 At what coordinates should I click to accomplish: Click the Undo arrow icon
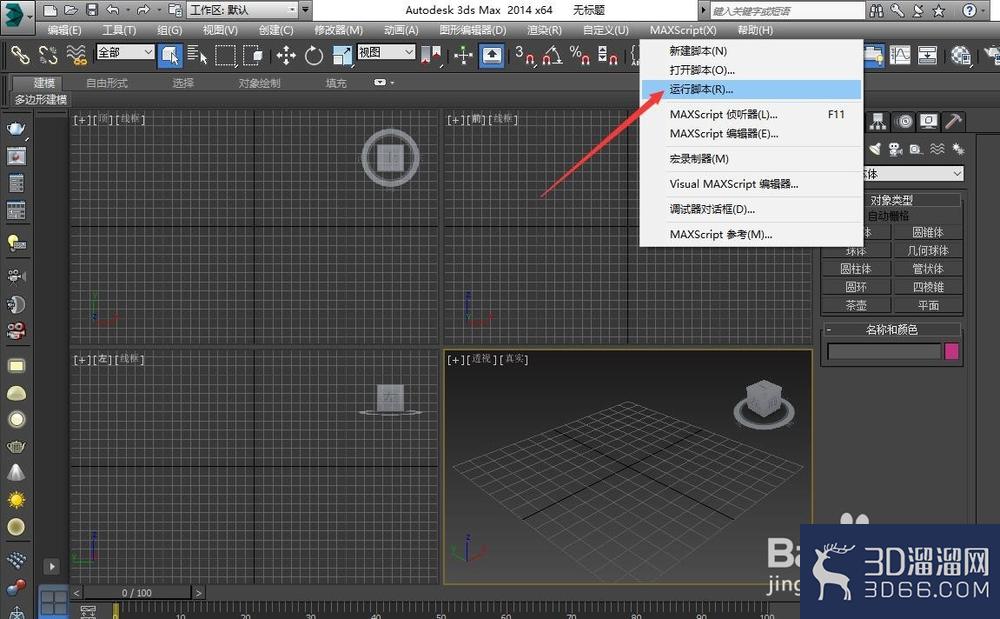pyautogui.click(x=112, y=10)
